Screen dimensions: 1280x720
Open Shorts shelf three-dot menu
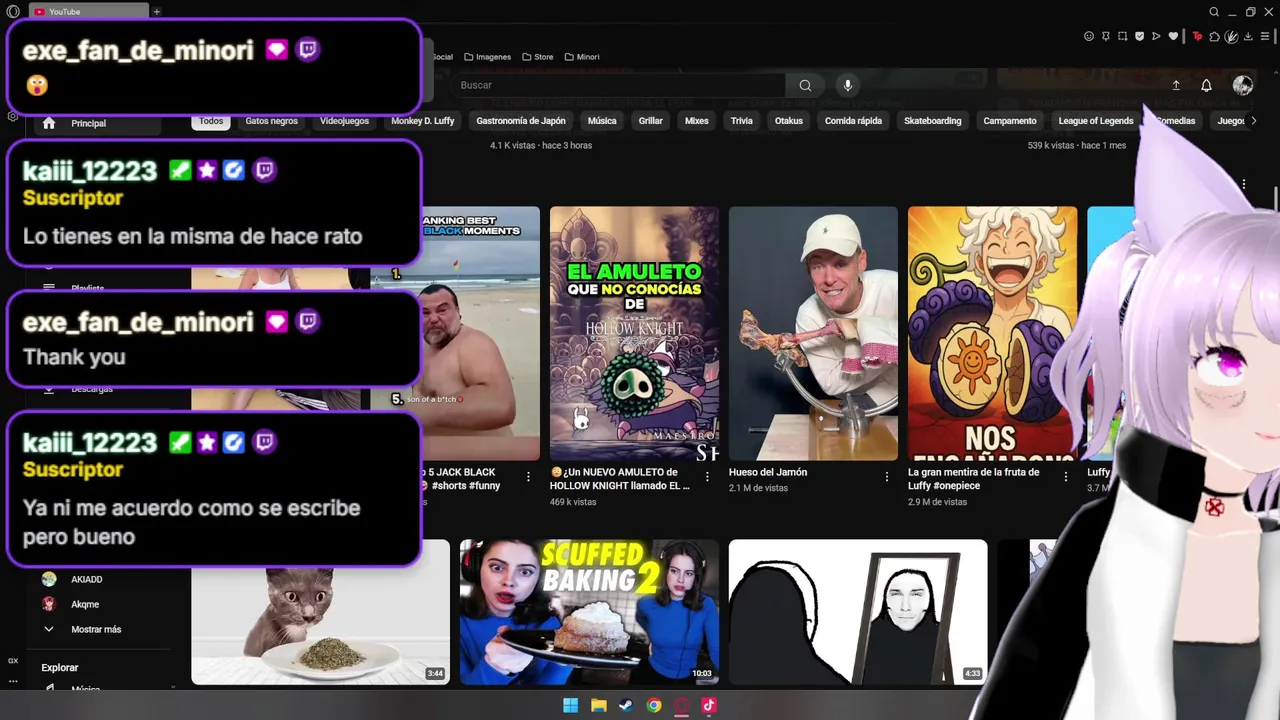[x=1244, y=184]
